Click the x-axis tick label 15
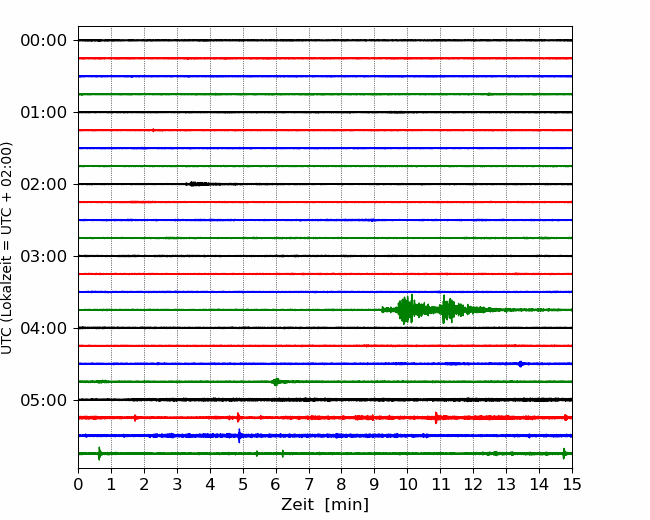Viewport: 650px width, 520px height. click(x=572, y=484)
